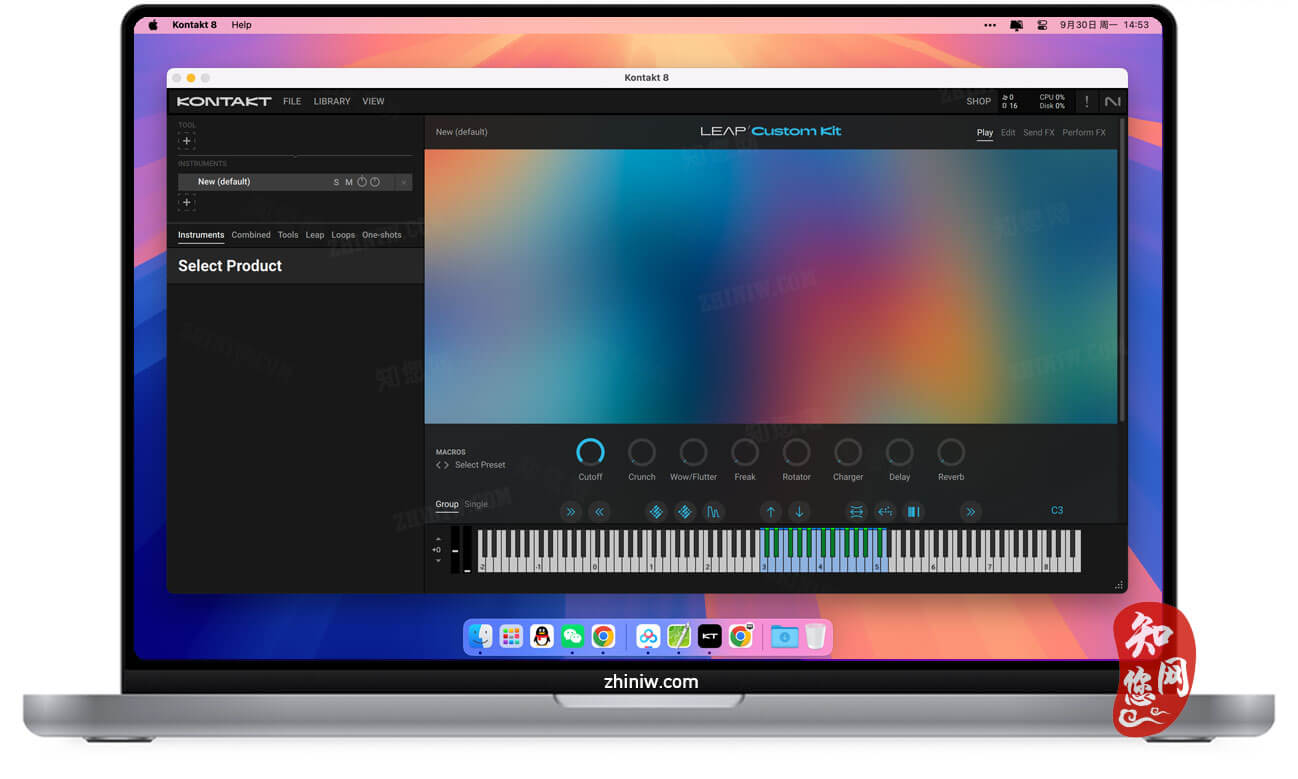Click the Delay macro knob
Viewport: 1298px width, 779px height.
(899, 452)
